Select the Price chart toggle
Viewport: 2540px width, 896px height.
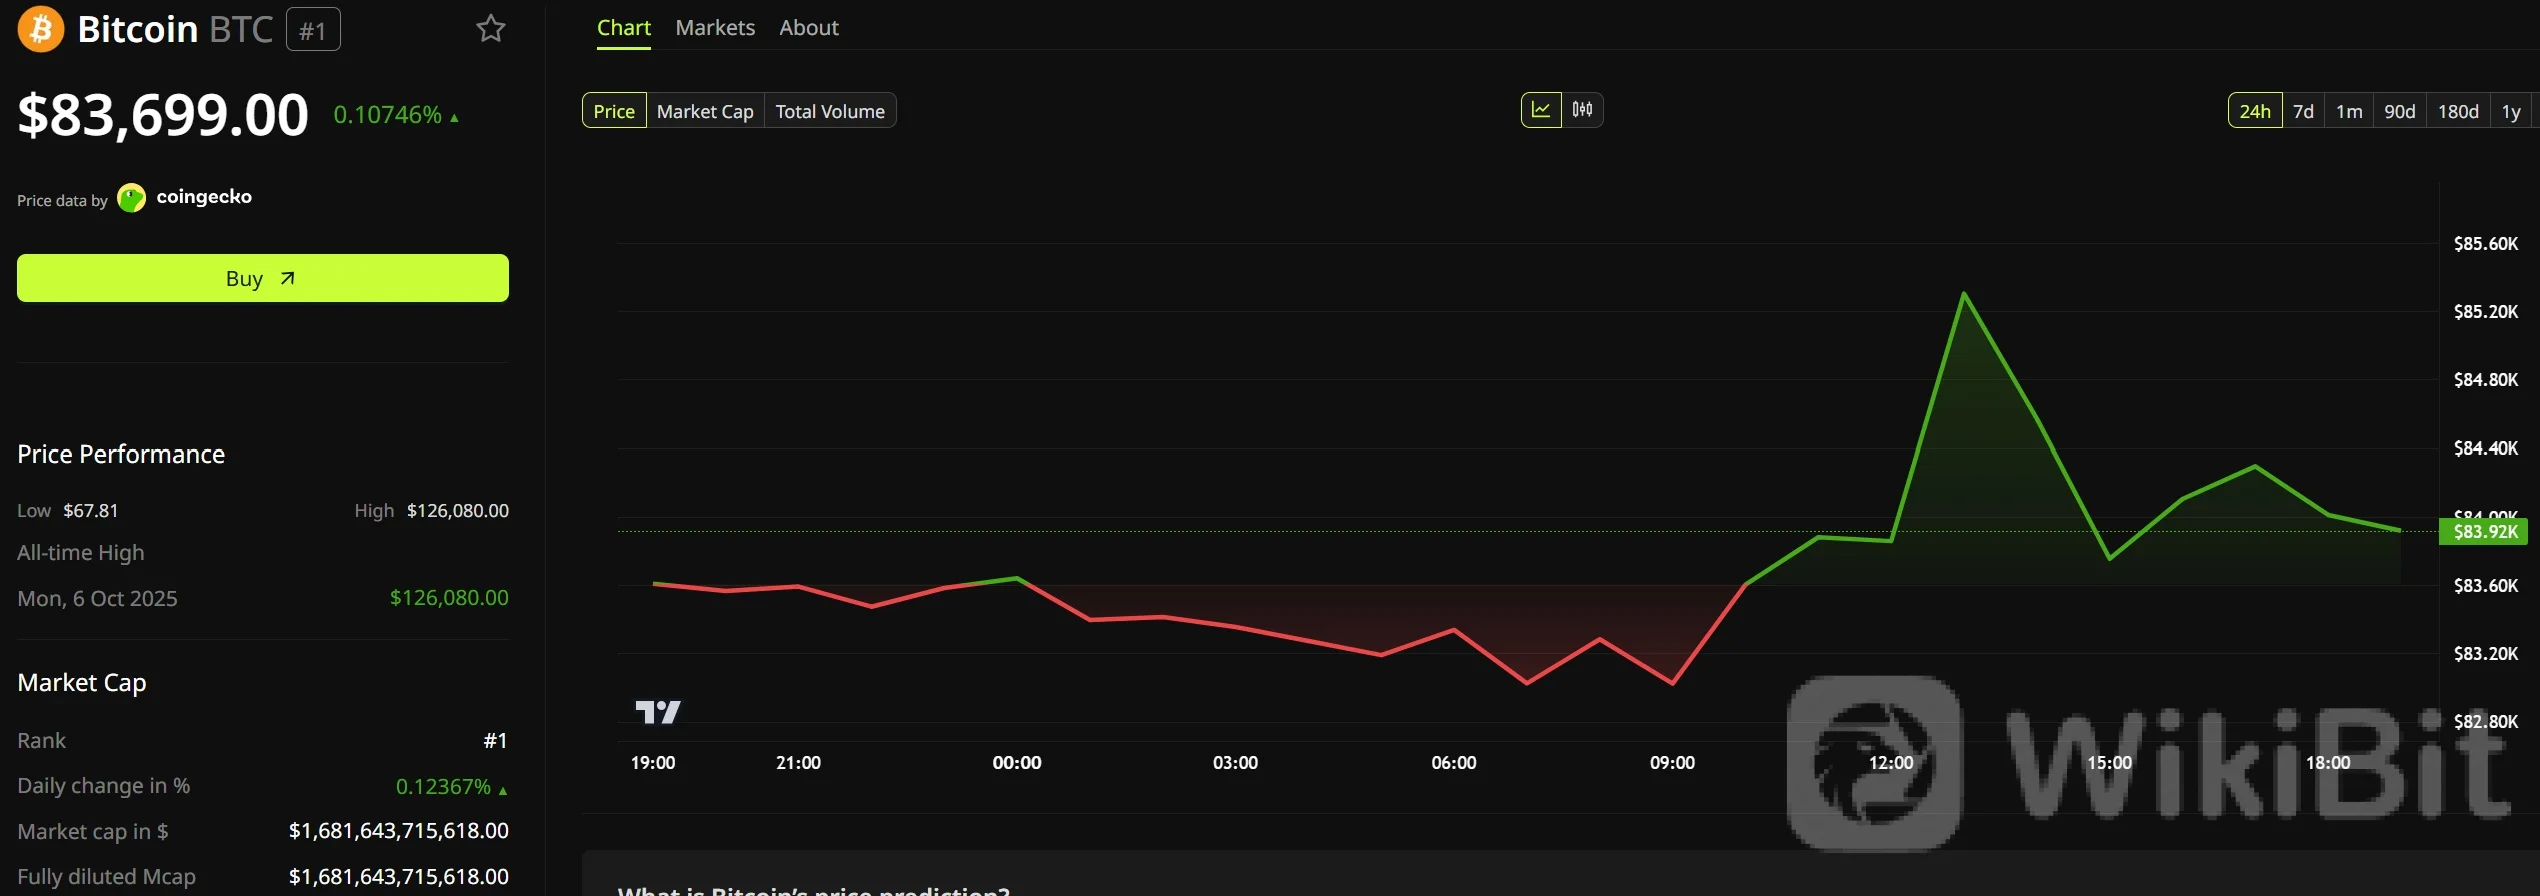[x=614, y=111]
